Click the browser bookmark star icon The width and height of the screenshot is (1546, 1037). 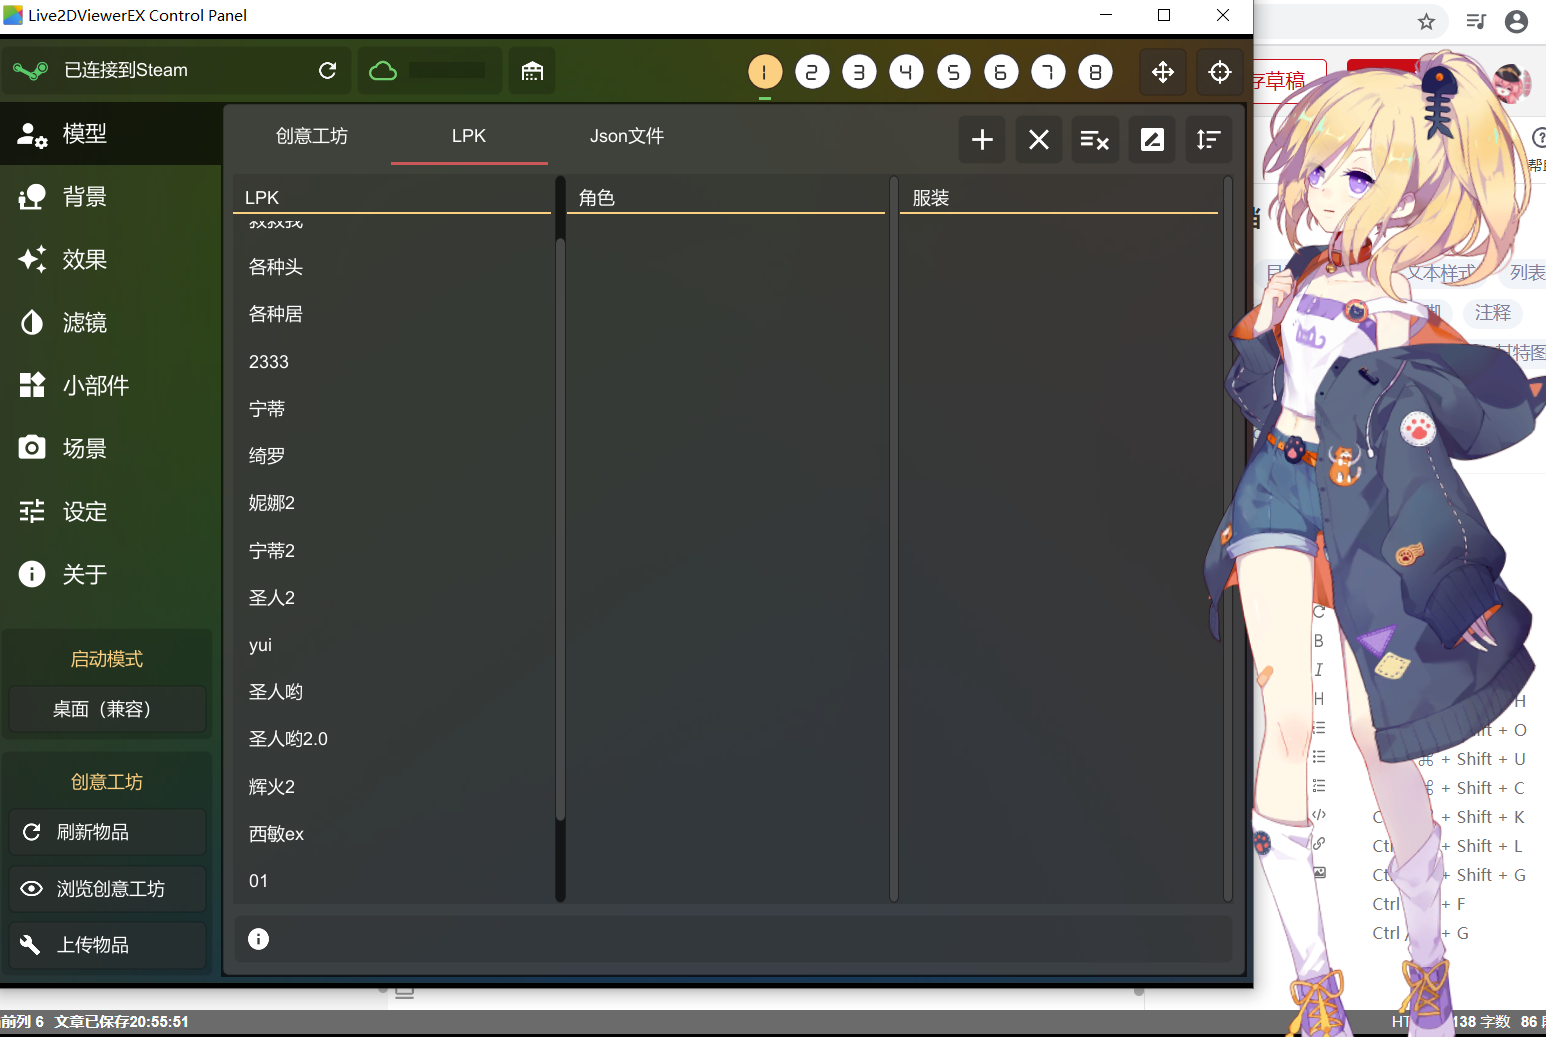point(1426,21)
